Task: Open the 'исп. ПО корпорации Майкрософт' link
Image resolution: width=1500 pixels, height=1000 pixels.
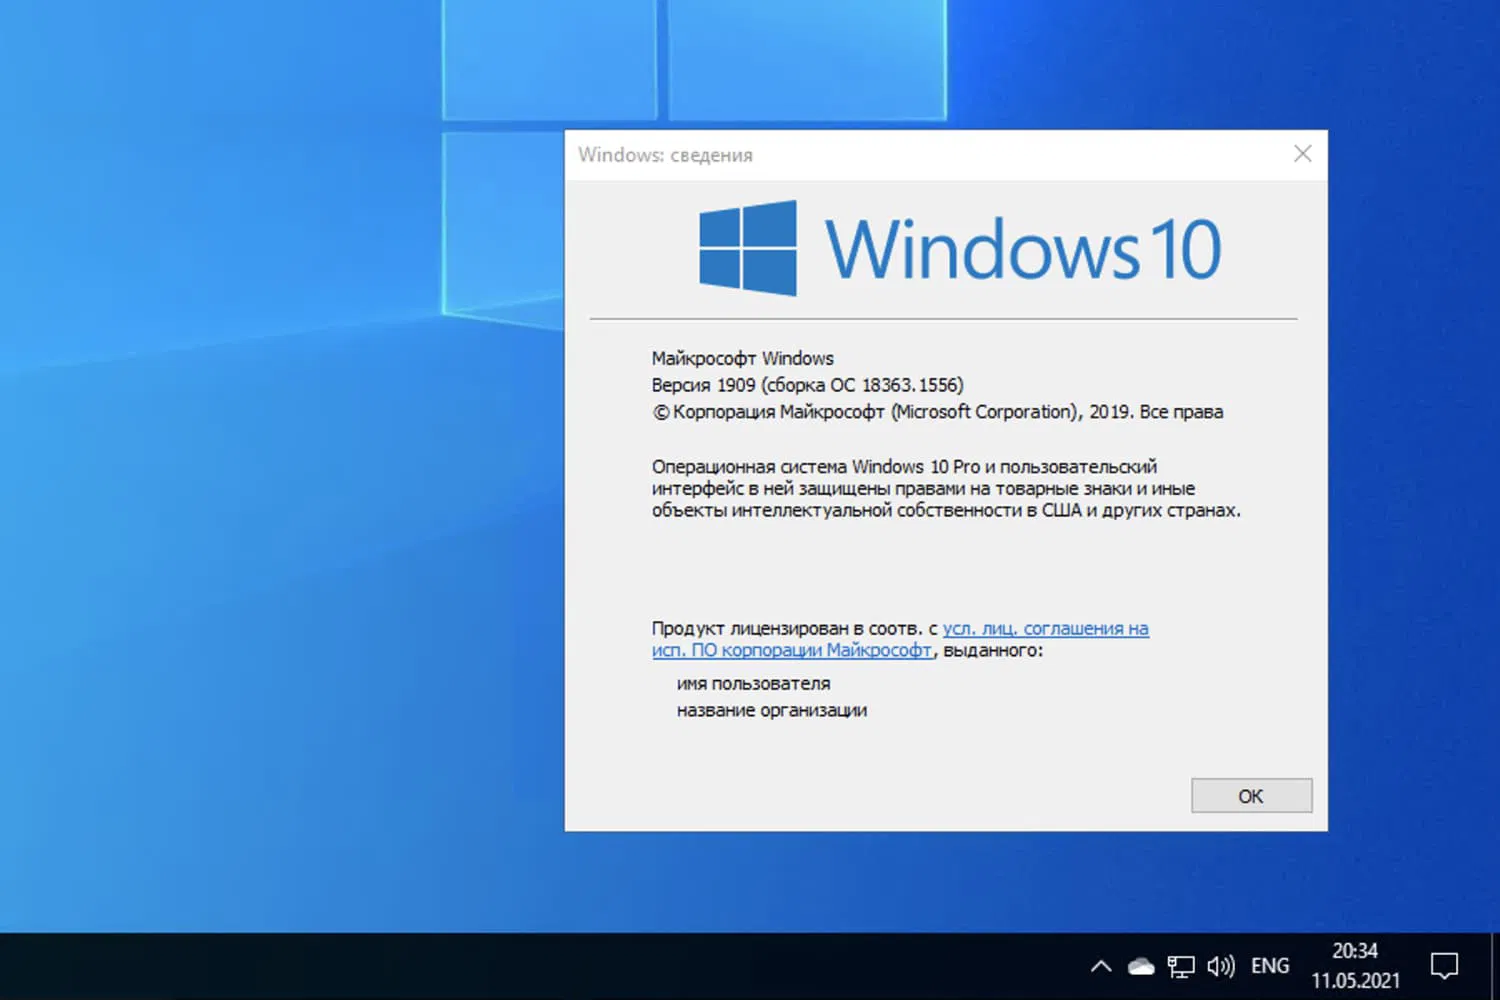Action: (x=790, y=650)
